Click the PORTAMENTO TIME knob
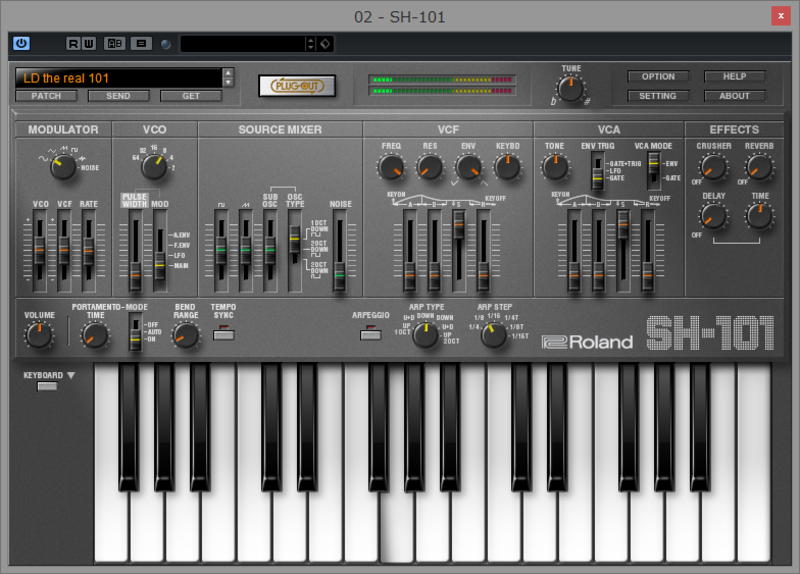 pos(95,335)
